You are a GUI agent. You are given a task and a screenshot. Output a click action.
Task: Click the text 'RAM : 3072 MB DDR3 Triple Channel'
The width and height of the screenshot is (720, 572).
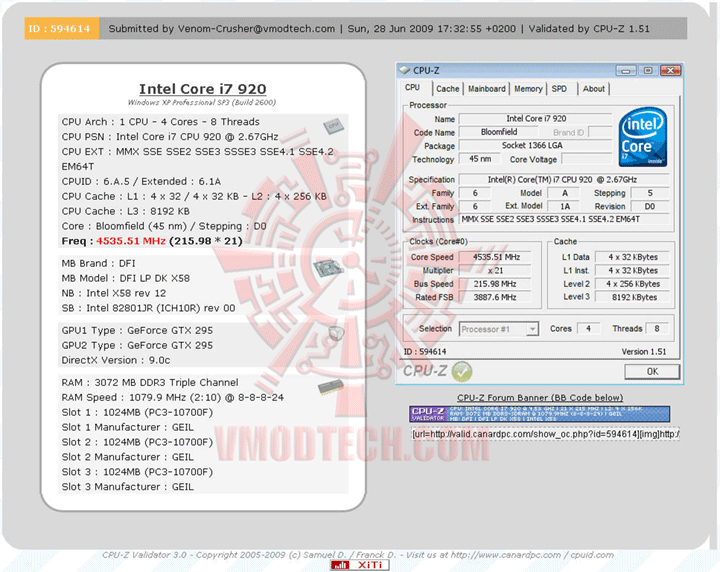click(150, 382)
